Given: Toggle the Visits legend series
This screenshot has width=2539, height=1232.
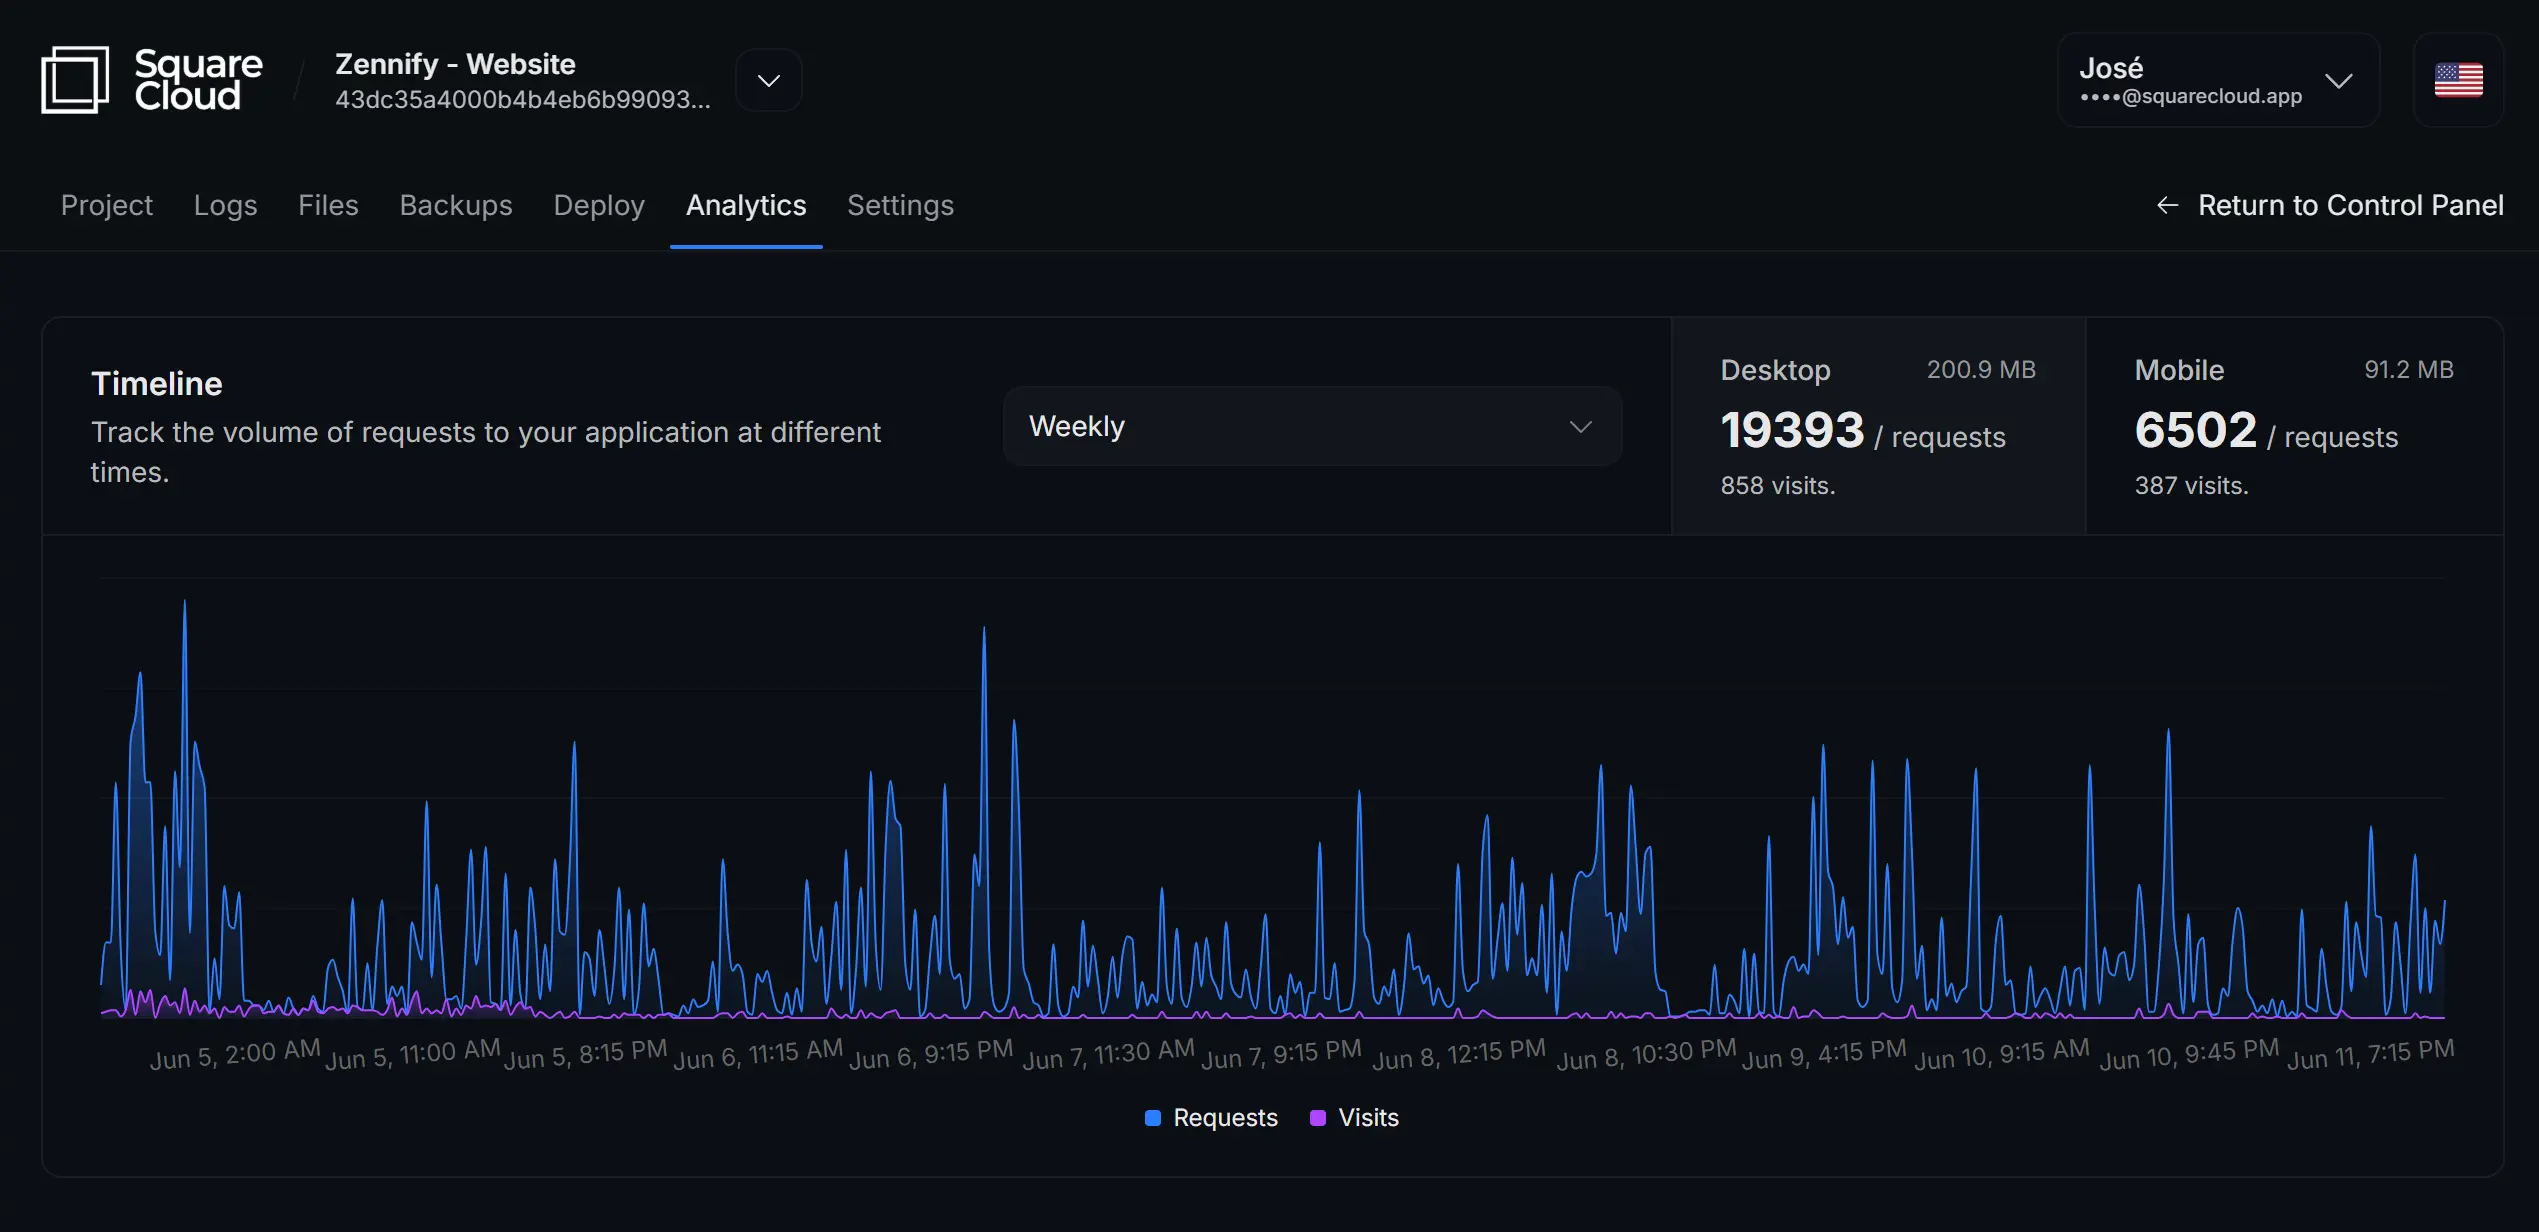Looking at the screenshot, I should [1367, 1118].
